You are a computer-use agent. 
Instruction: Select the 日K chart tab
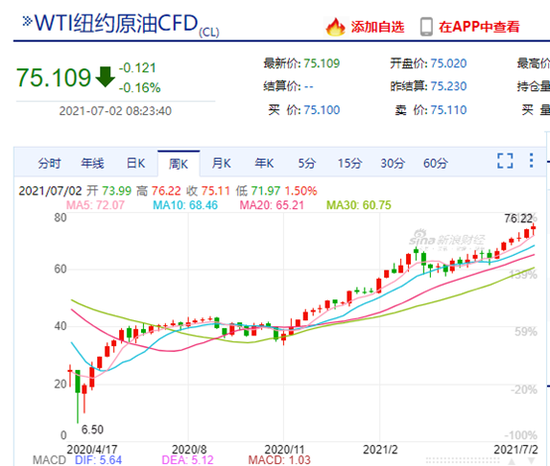click(136, 163)
